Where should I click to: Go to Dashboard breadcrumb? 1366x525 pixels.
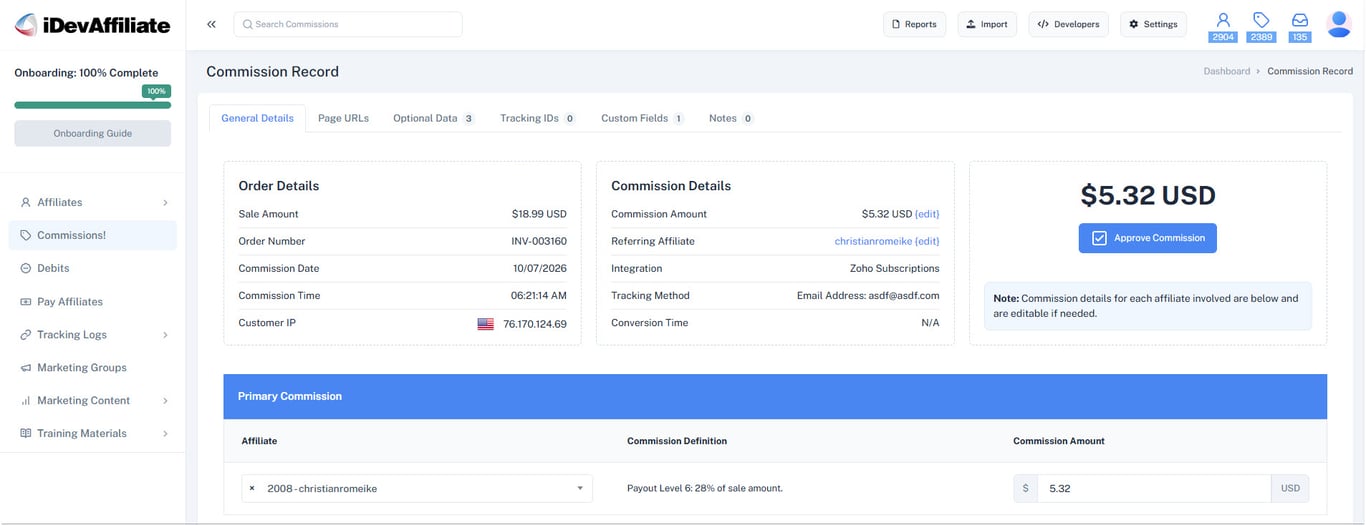[1226, 71]
